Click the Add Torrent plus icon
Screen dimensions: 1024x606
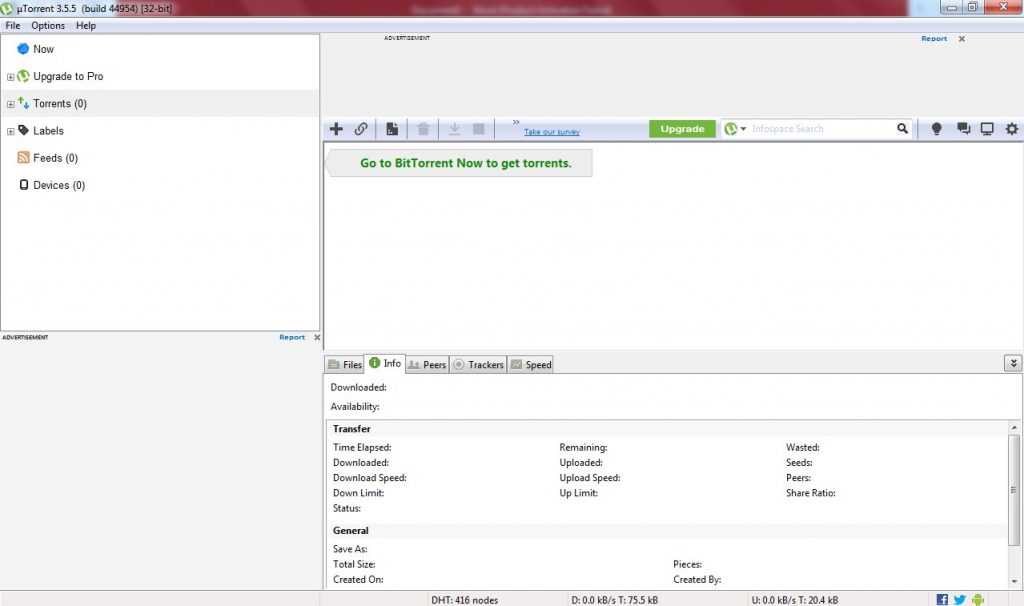(337, 129)
